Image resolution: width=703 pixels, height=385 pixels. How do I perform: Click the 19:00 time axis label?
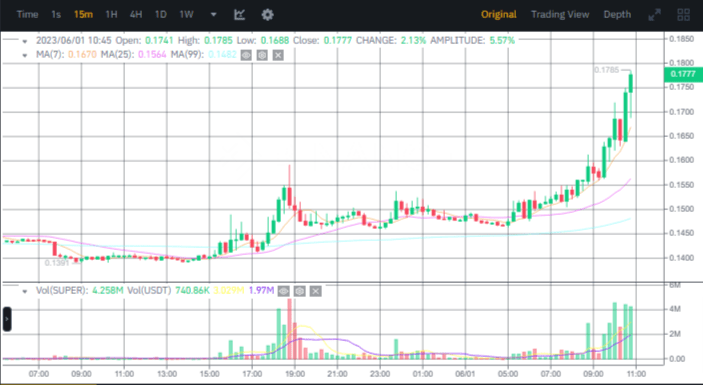(294, 373)
